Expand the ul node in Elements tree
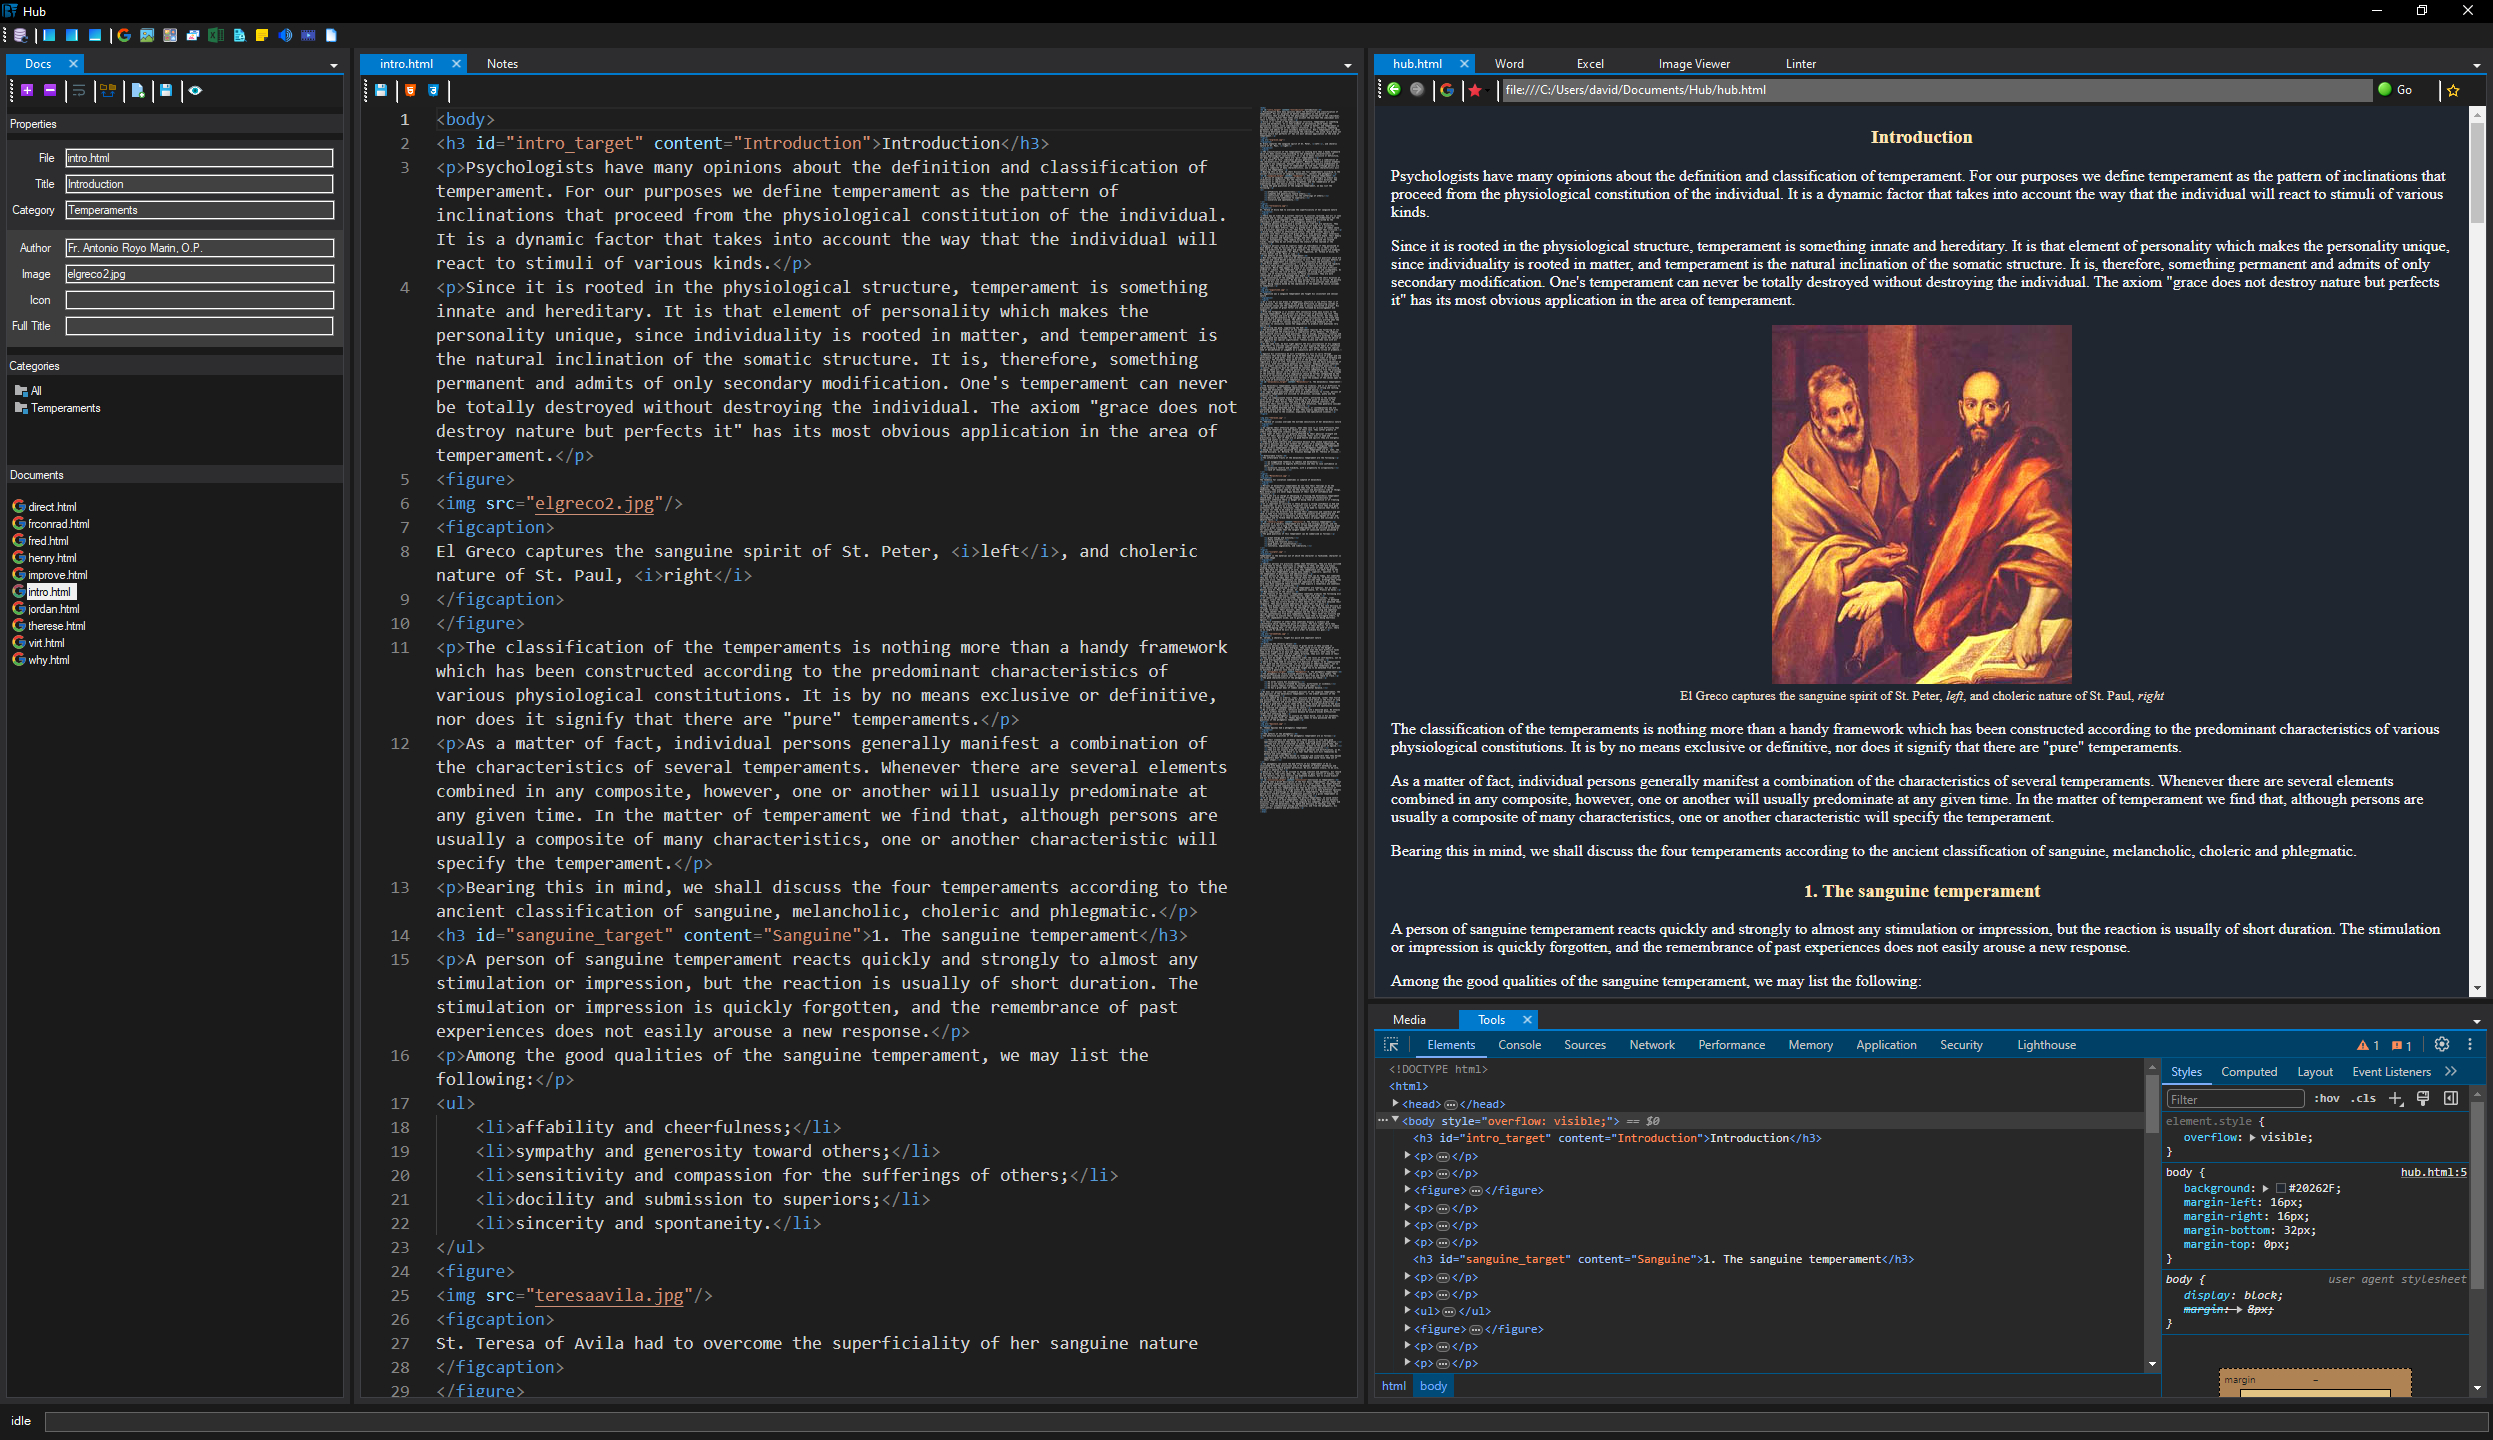The image size is (2493, 1440). coord(1407,1311)
